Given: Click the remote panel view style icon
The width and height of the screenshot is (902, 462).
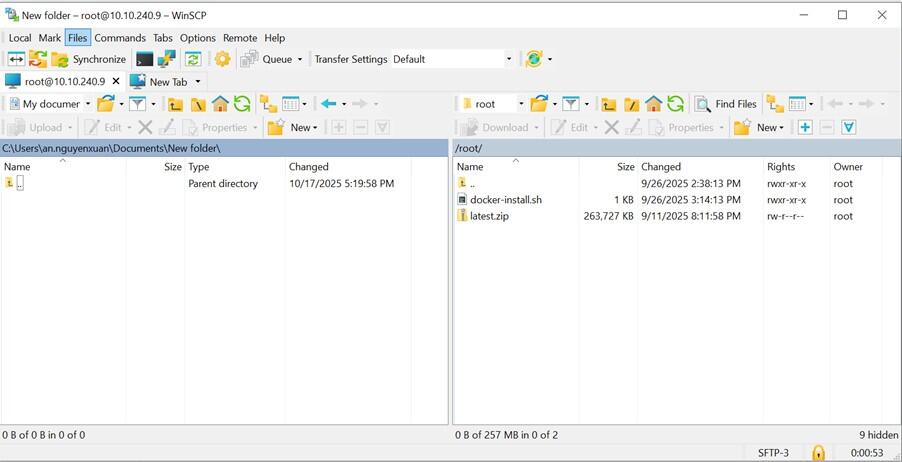Looking at the screenshot, I should pos(797,104).
